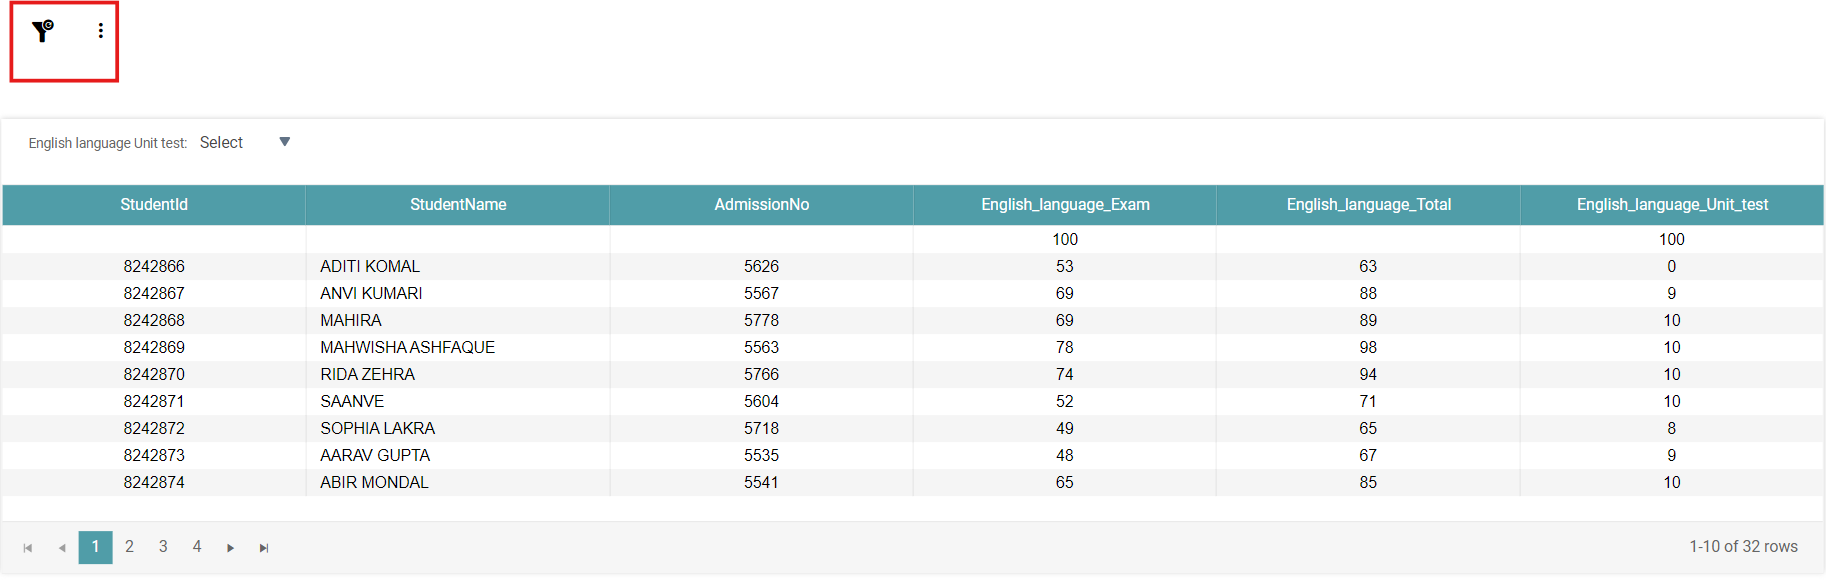The width and height of the screenshot is (1826, 582).
Task: Go to next page arrow
Action: [231, 548]
